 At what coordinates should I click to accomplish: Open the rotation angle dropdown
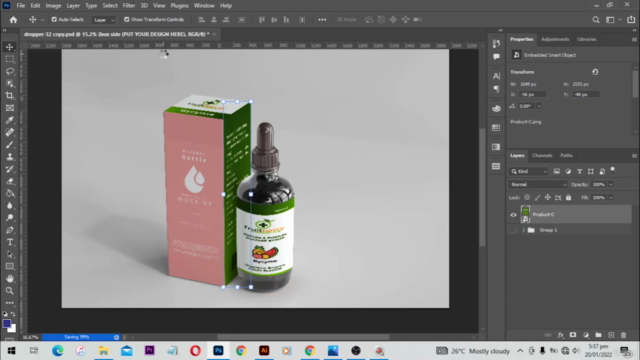(539, 106)
